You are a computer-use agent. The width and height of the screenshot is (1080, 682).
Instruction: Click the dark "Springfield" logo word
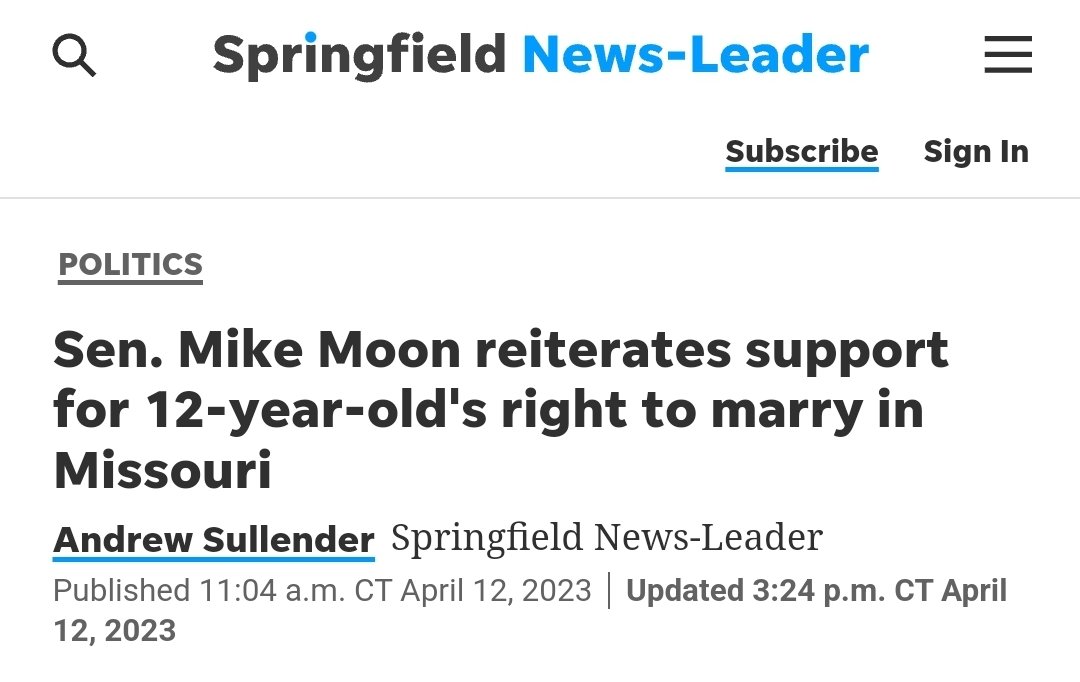click(360, 56)
